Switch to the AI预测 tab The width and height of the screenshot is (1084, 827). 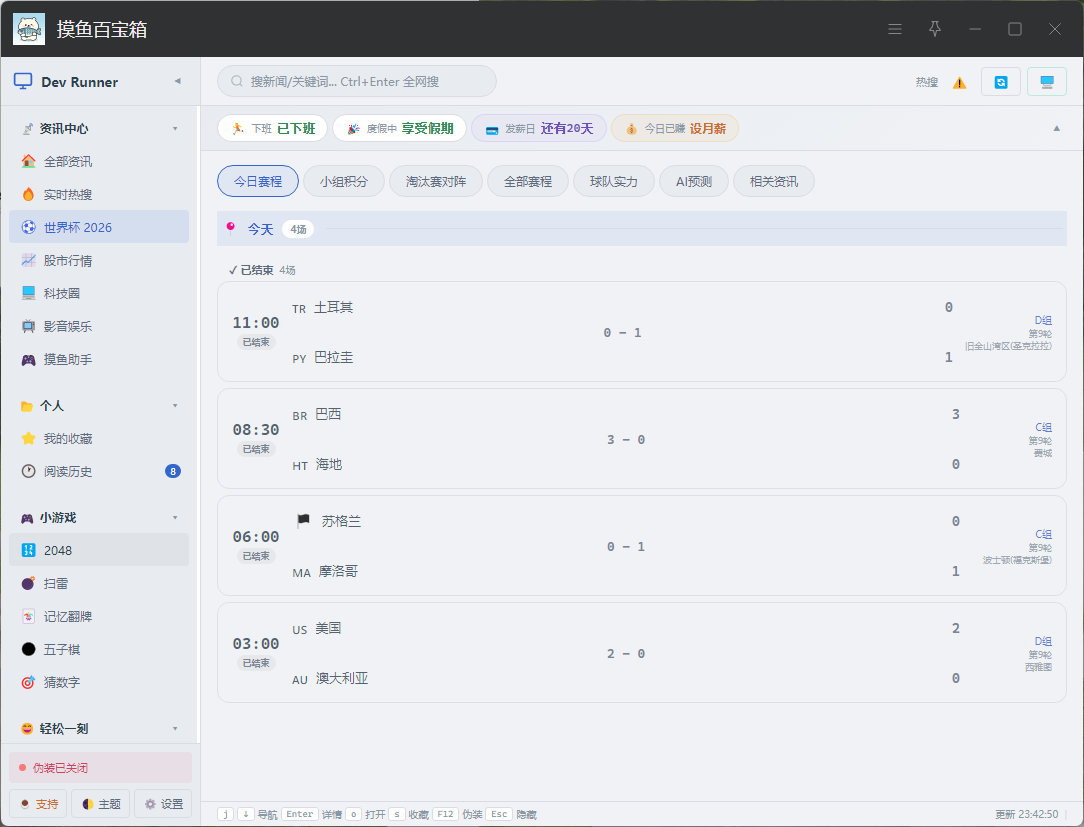click(x=693, y=181)
